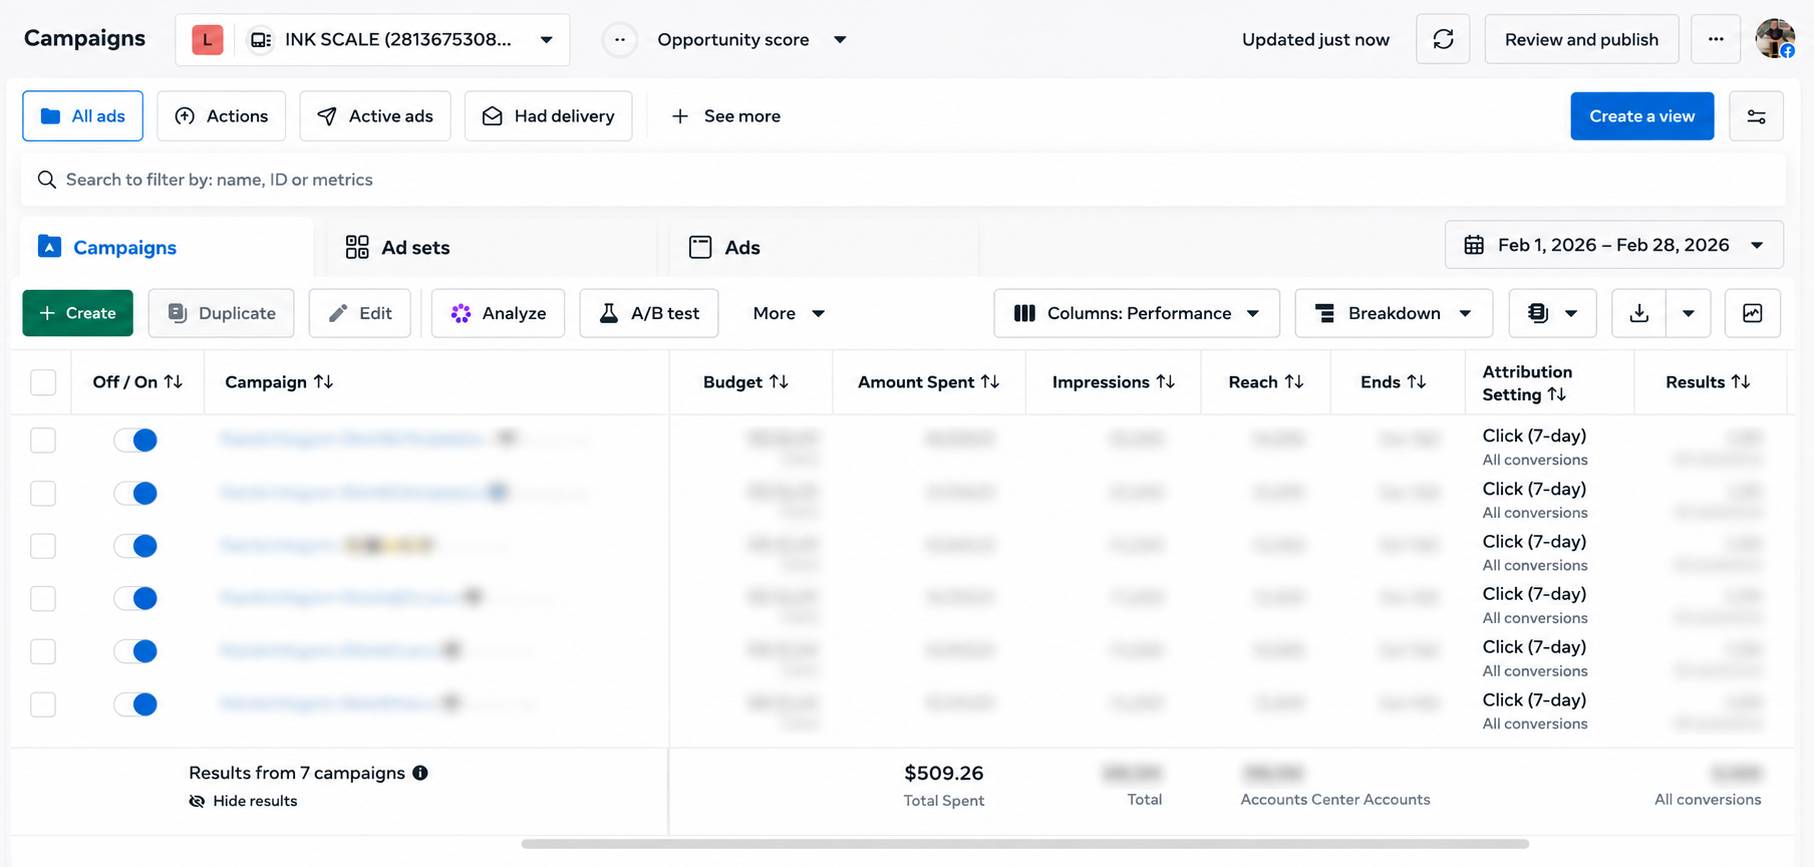Click the refresh data icon
The width and height of the screenshot is (1814, 867).
coord(1442,39)
